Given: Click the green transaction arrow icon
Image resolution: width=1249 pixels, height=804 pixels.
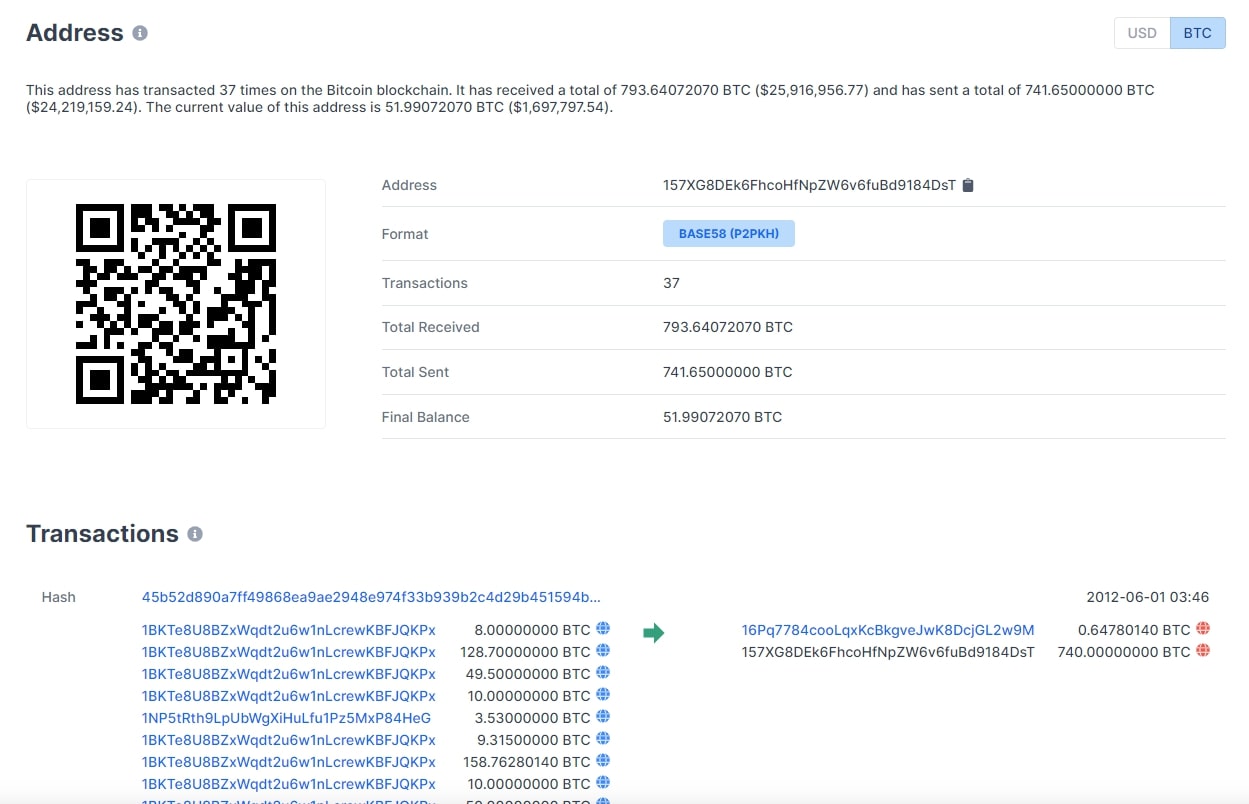Looking at the screenshot, I should [654, 633].
